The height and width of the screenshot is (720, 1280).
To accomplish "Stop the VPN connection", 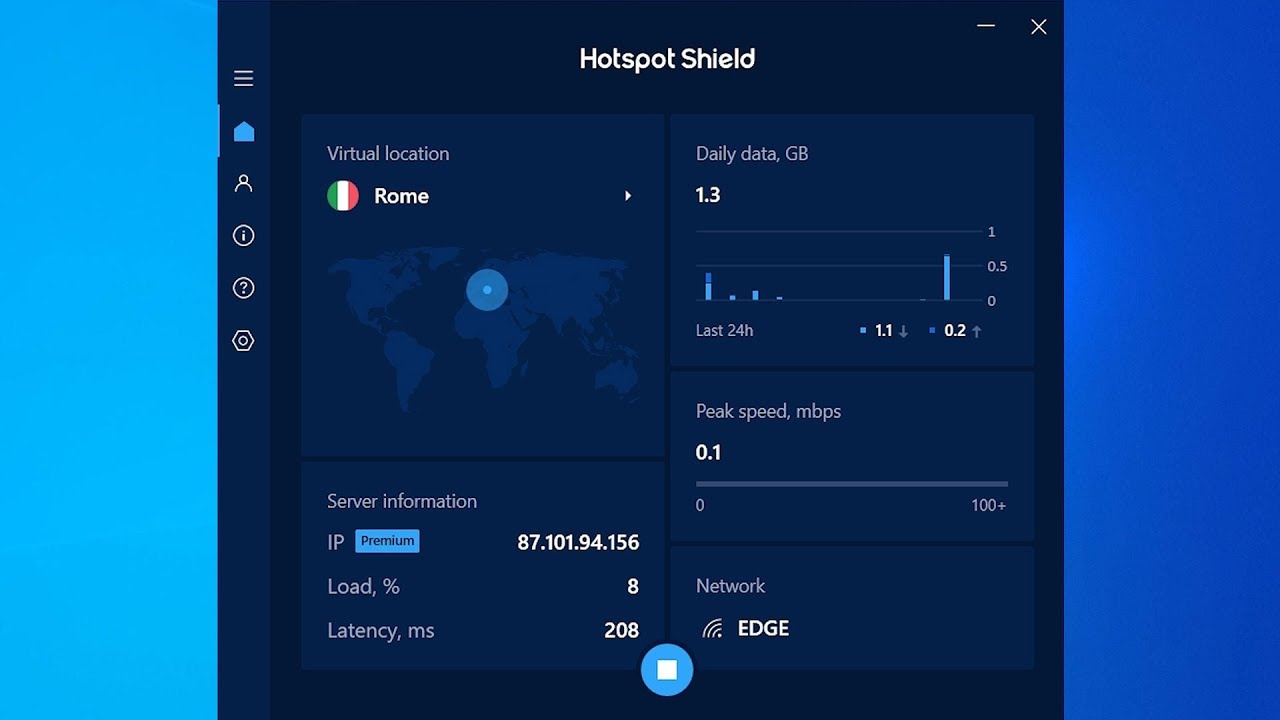I will [667, 670].
